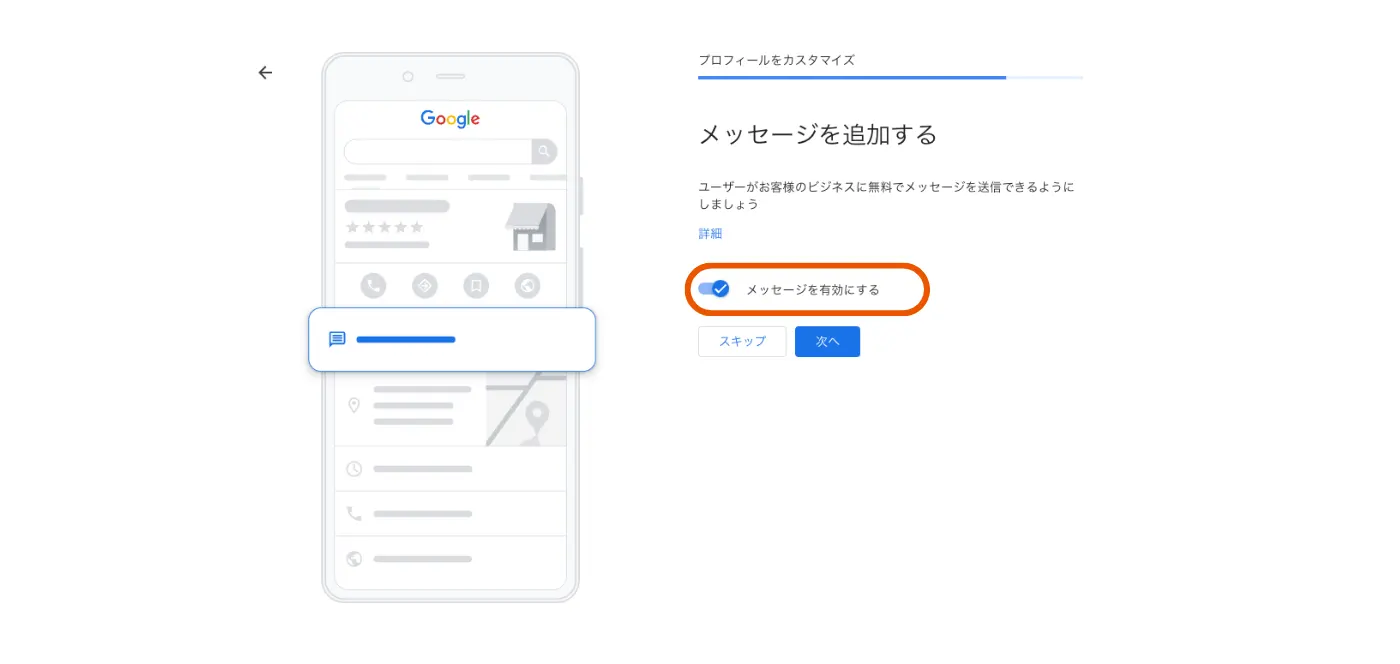Go back with the left arrow icon

pyautogui.click(x=265, y=73)
